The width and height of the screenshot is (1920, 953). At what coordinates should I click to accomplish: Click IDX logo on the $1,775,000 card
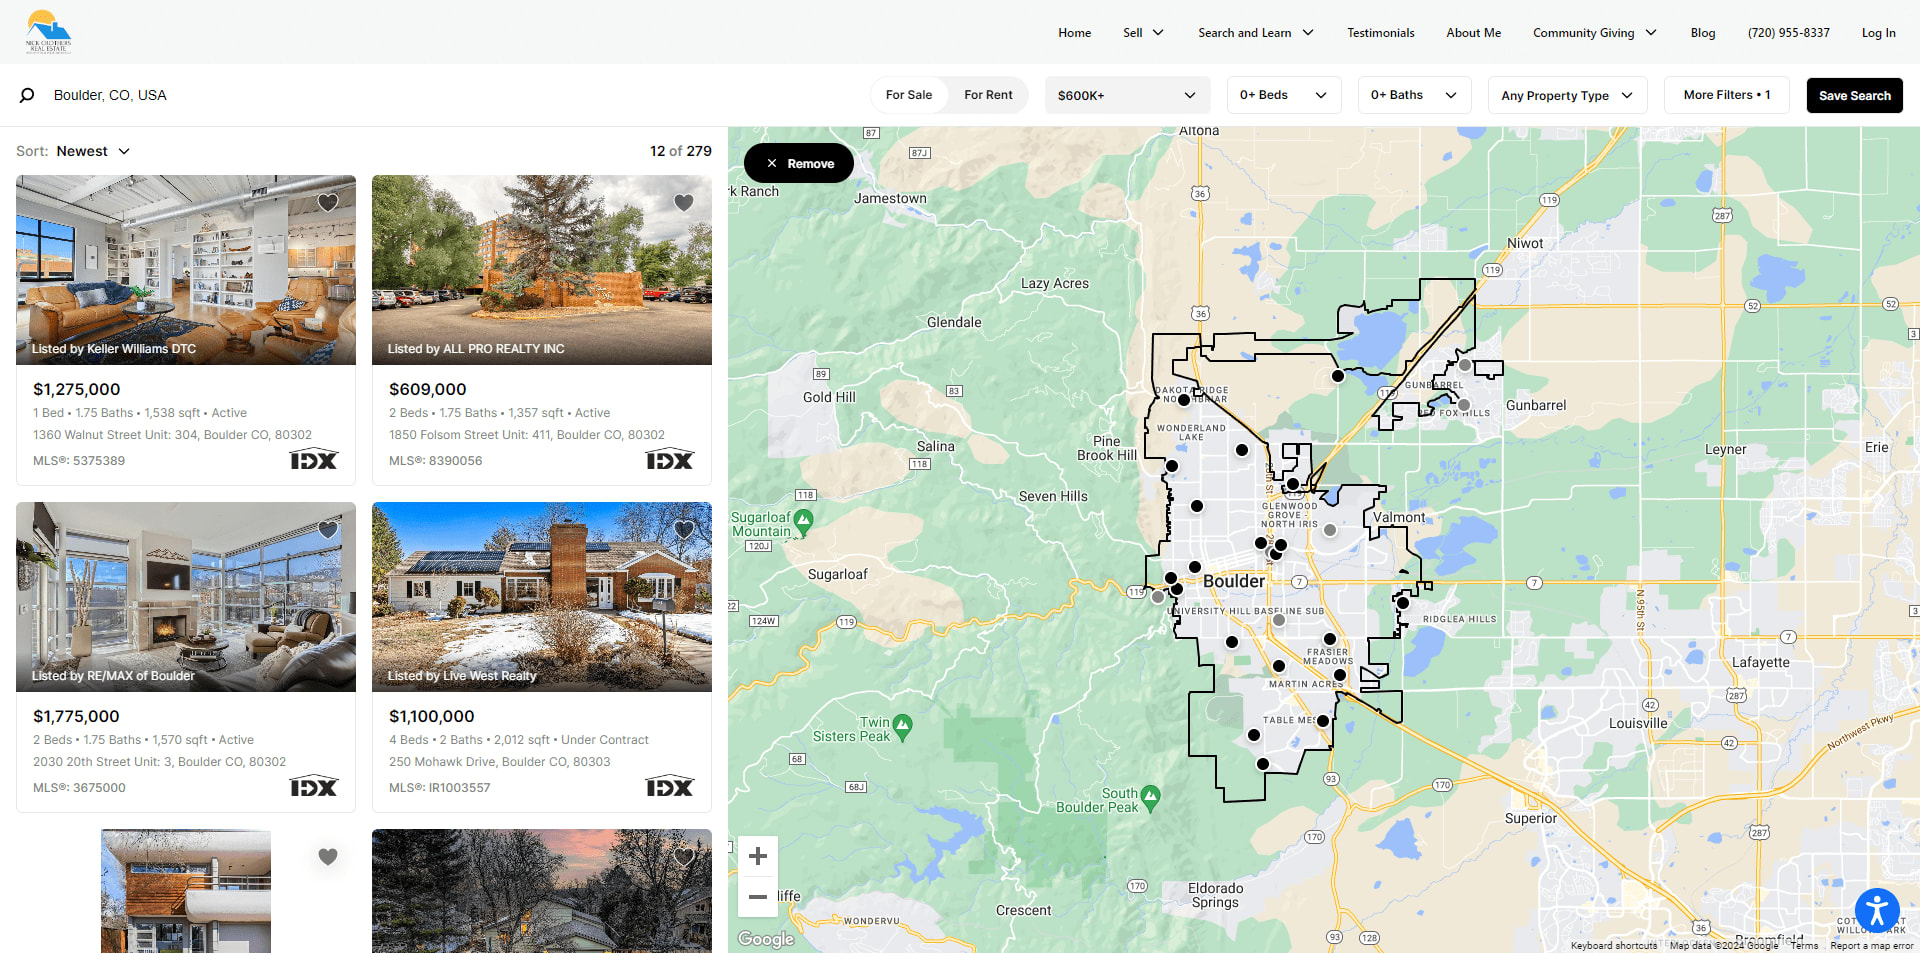[314, 787]
